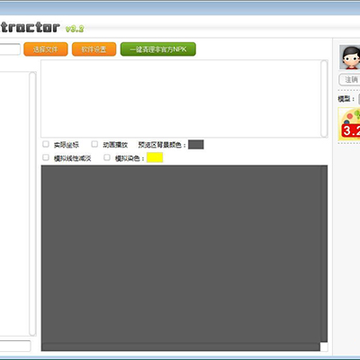
Task: Click green 一键清理非官方NPK button
Action: 158,49
